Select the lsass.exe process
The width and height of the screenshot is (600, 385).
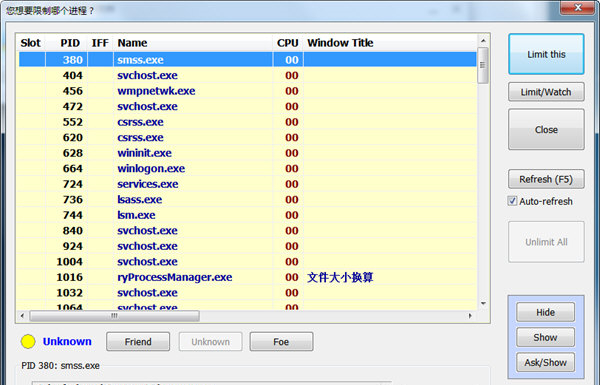click(248, 199)
